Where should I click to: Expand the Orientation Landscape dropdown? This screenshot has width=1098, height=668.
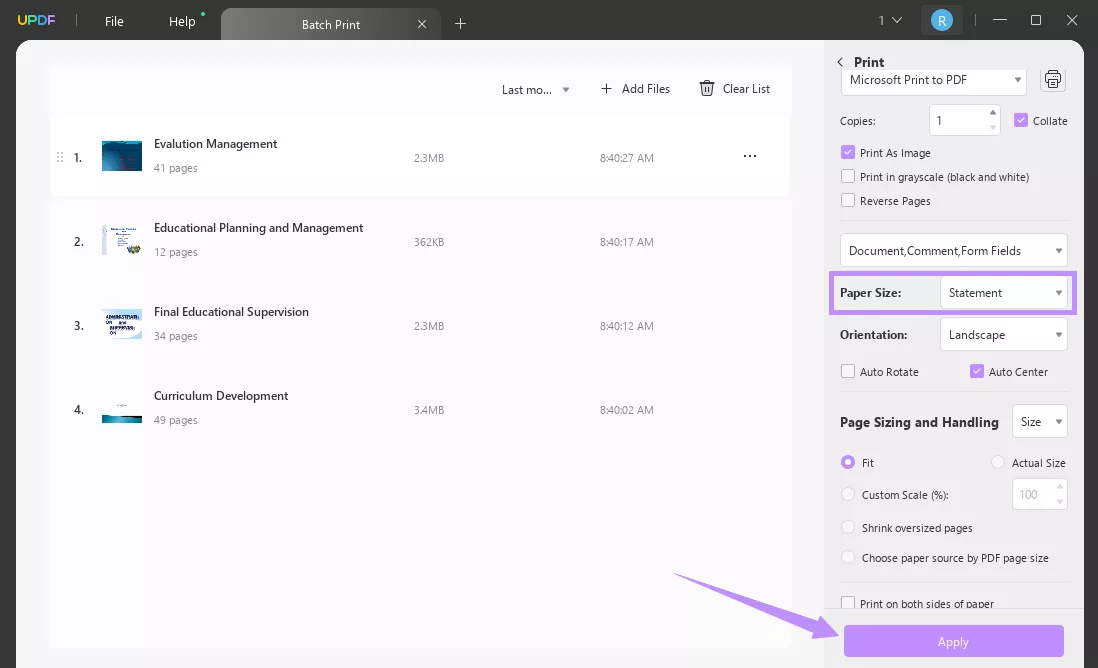coord(1003,335)
